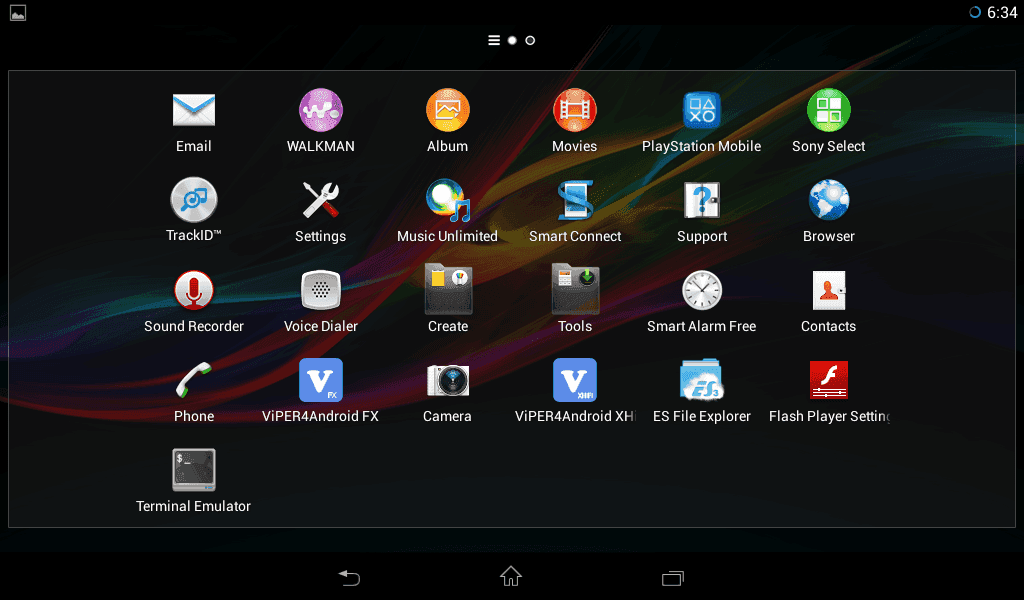
Task: Tap the Home navigation button
Action: (x=511, y=576)
